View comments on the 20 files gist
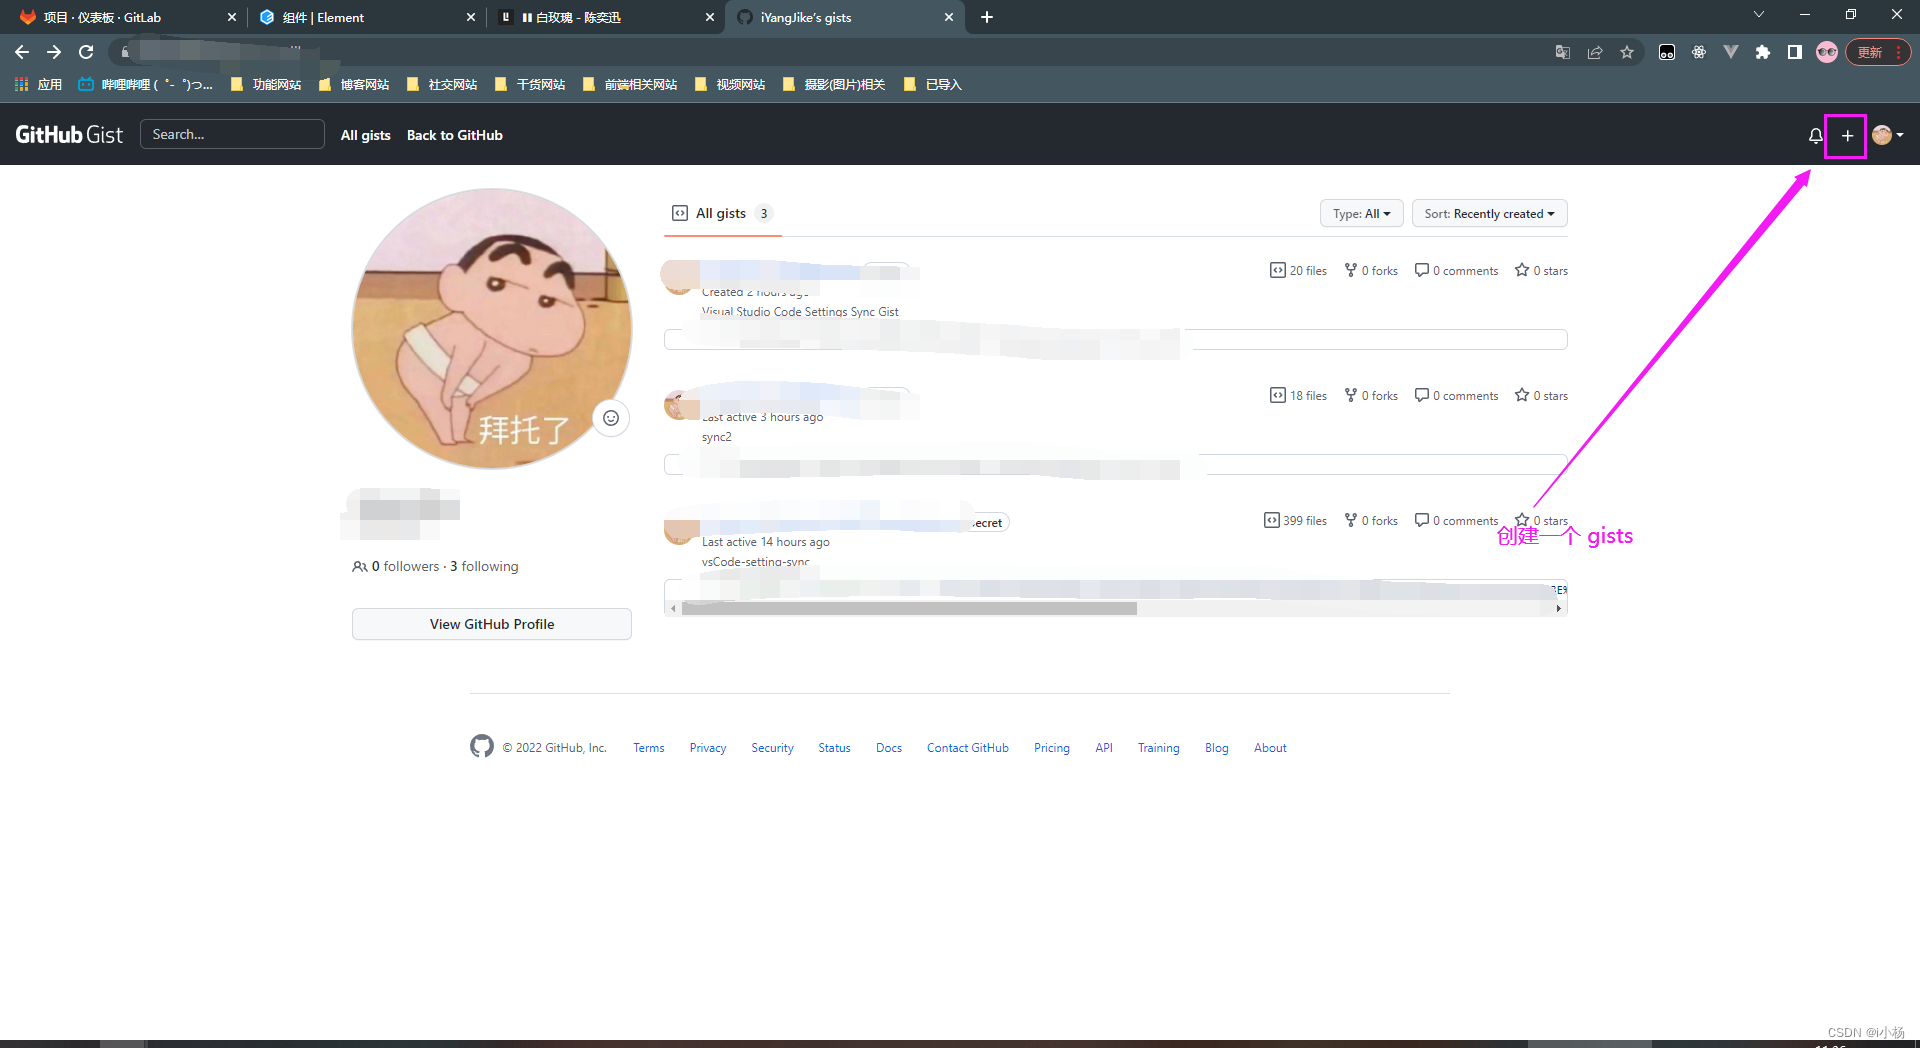Viewport: 1920px width, 1048px height. [x=1456, y=270]
